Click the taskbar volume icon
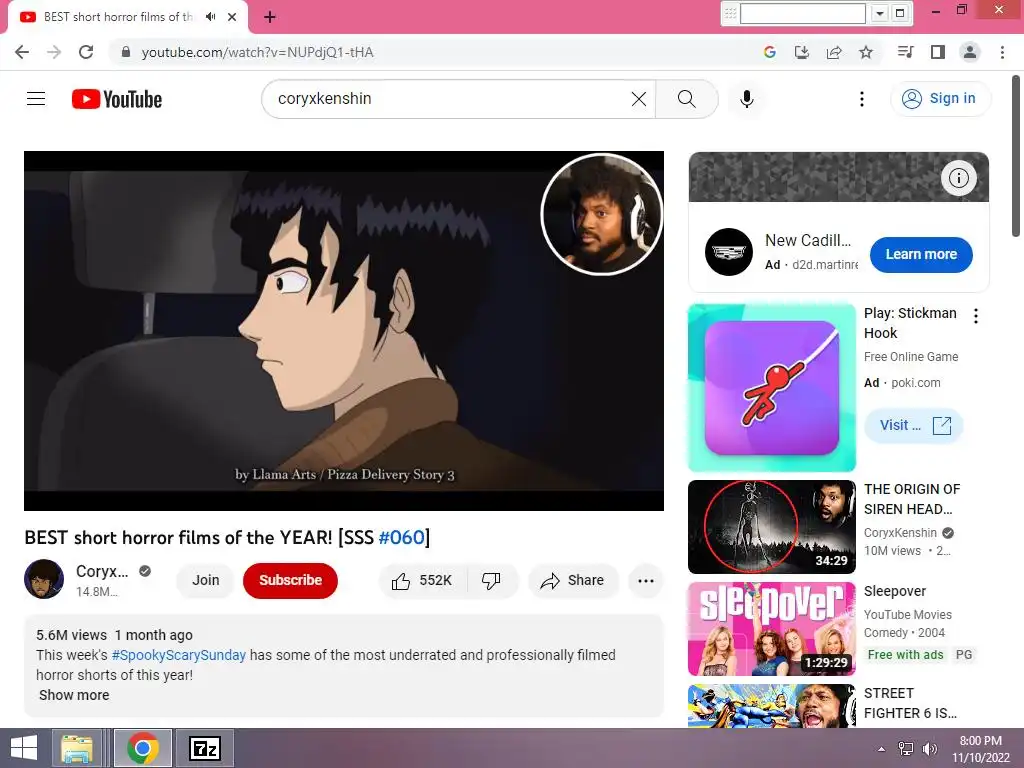This screenshot has width=1024, height=768. (x=929, y=749)
